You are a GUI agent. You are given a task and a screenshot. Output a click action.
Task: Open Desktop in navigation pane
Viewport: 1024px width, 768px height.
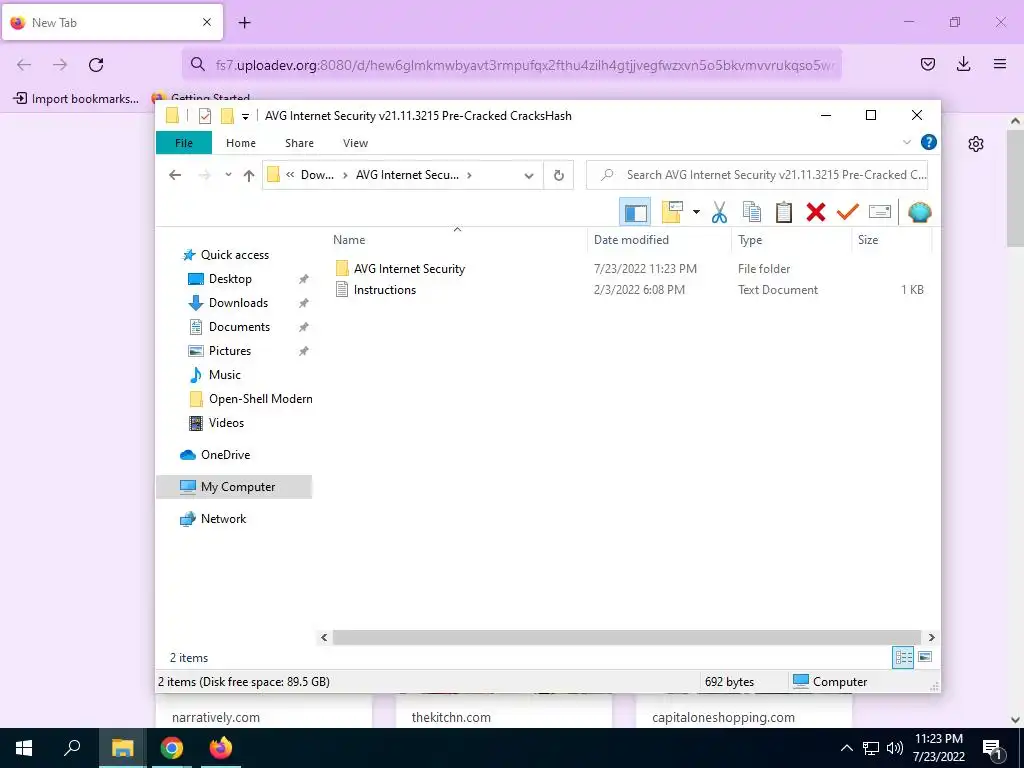pyautogui.click(x=230, y=279)
